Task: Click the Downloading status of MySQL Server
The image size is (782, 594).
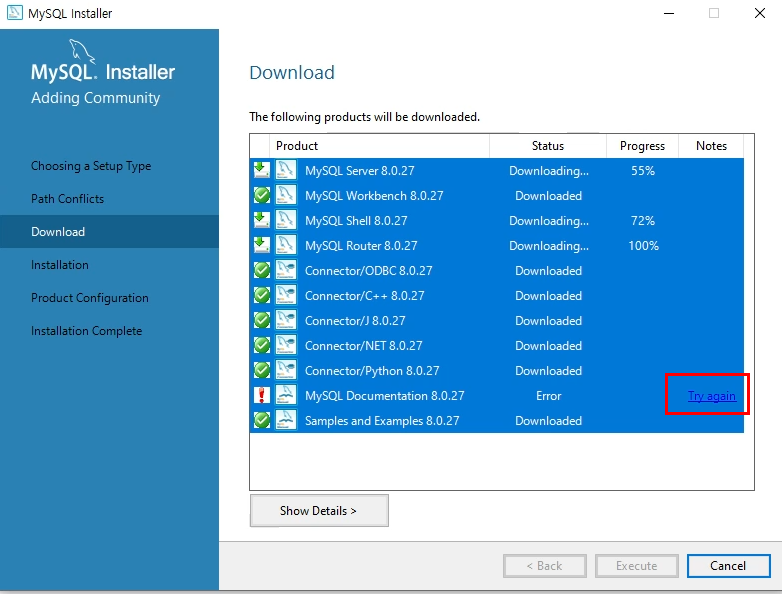Action: [549, 171]
